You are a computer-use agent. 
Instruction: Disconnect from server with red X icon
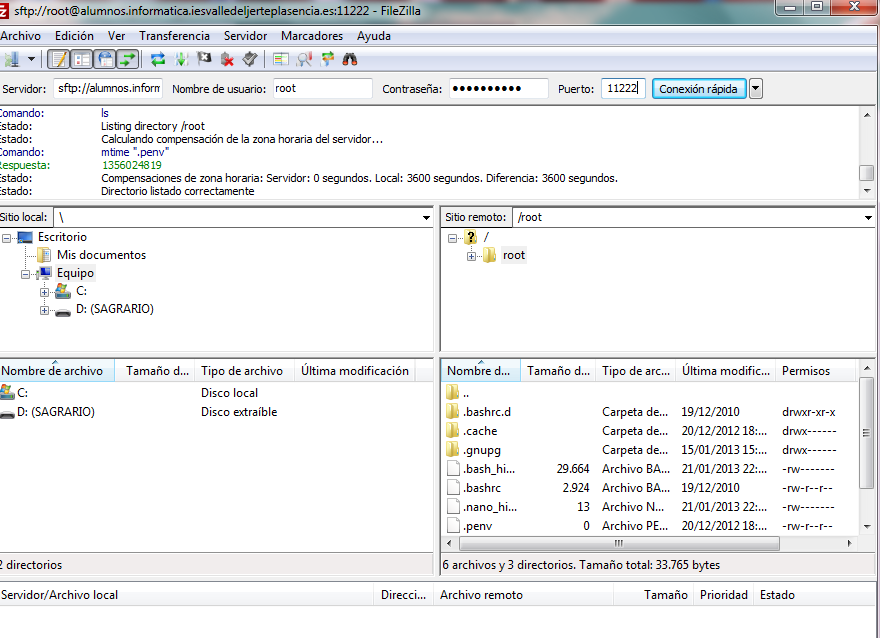coord(227,59)
